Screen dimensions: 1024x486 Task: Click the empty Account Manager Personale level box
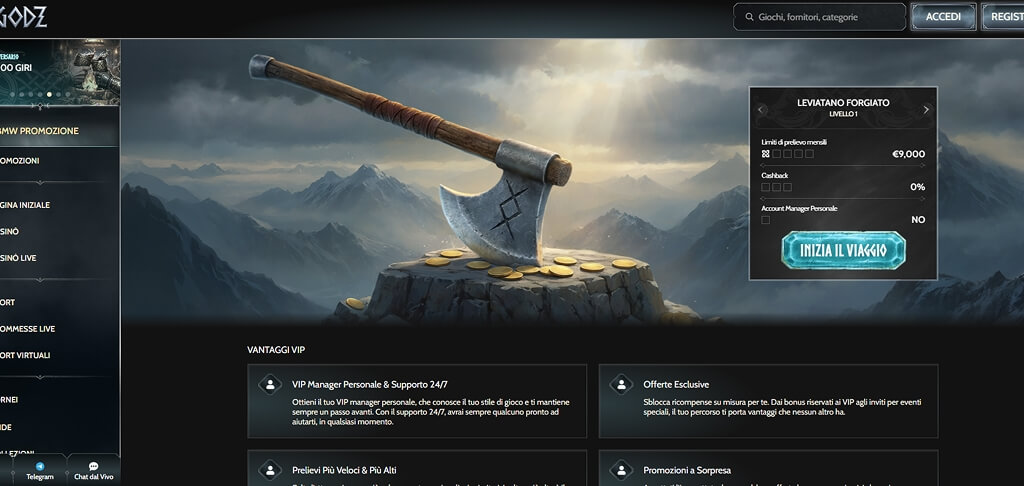pos(765,220)
